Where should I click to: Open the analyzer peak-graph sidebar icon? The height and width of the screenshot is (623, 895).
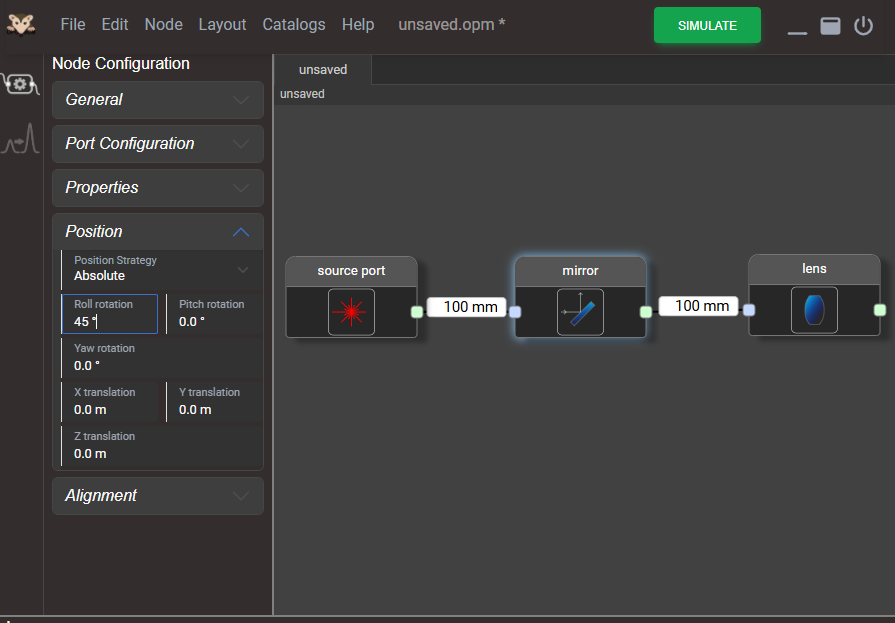21,139
